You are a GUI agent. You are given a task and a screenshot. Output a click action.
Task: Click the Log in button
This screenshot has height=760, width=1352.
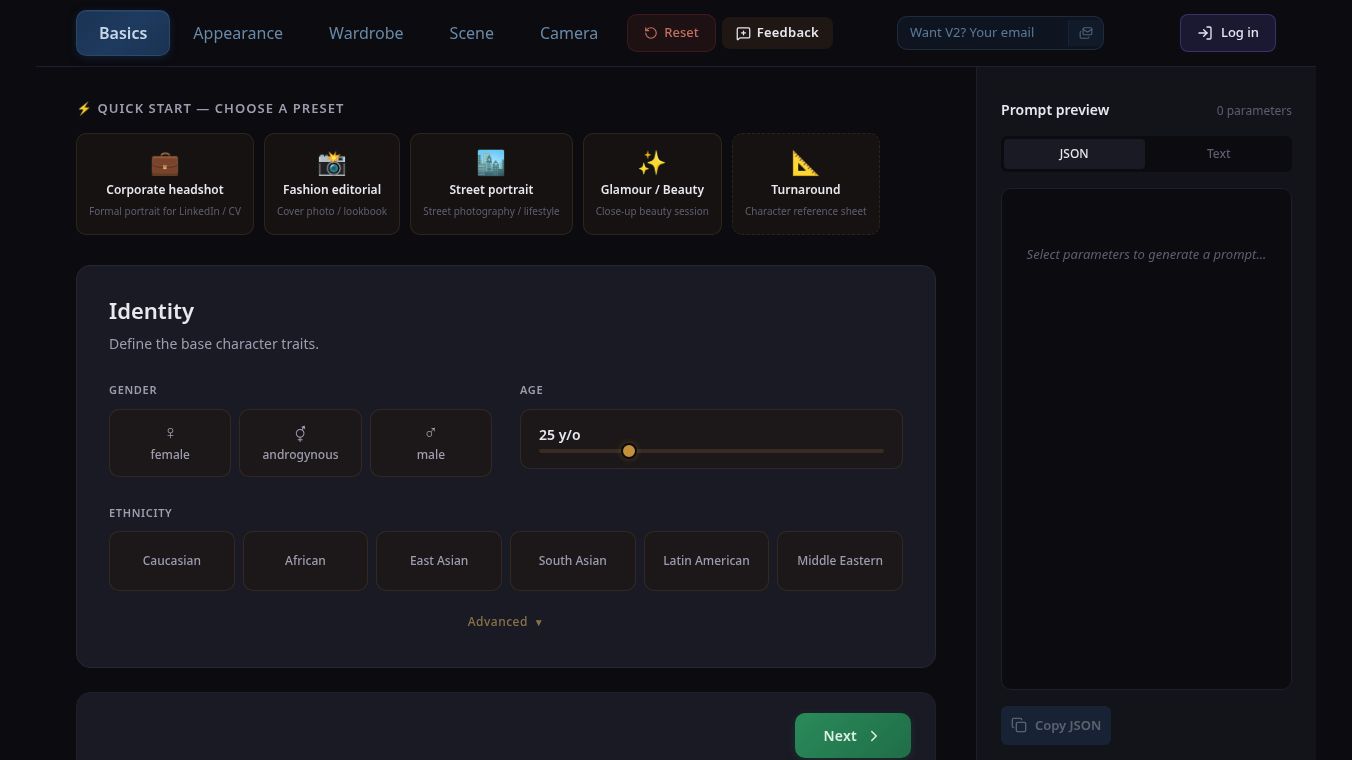coord(1227,33)
